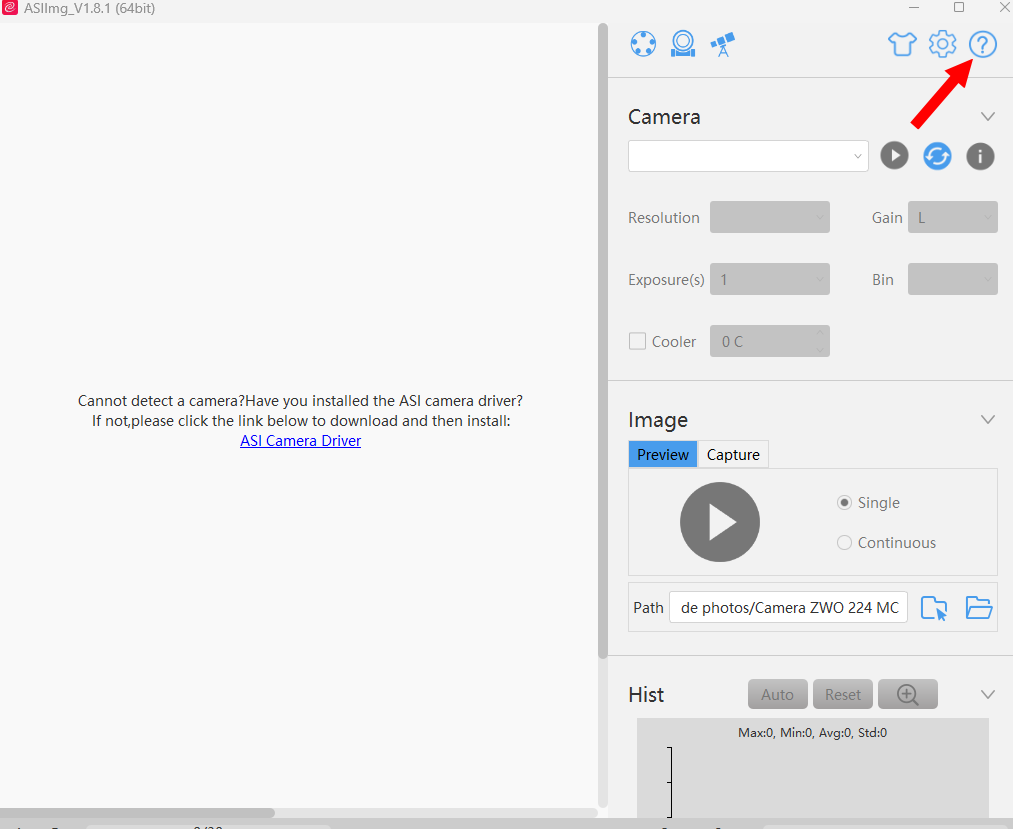Open the Gain dropdown
1013x829 pixels.
952,217
